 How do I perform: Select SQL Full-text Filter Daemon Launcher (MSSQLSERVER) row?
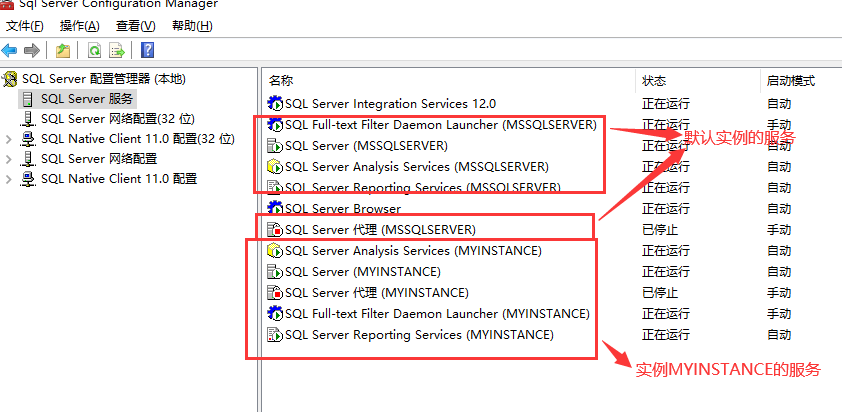tap(441, 125)
